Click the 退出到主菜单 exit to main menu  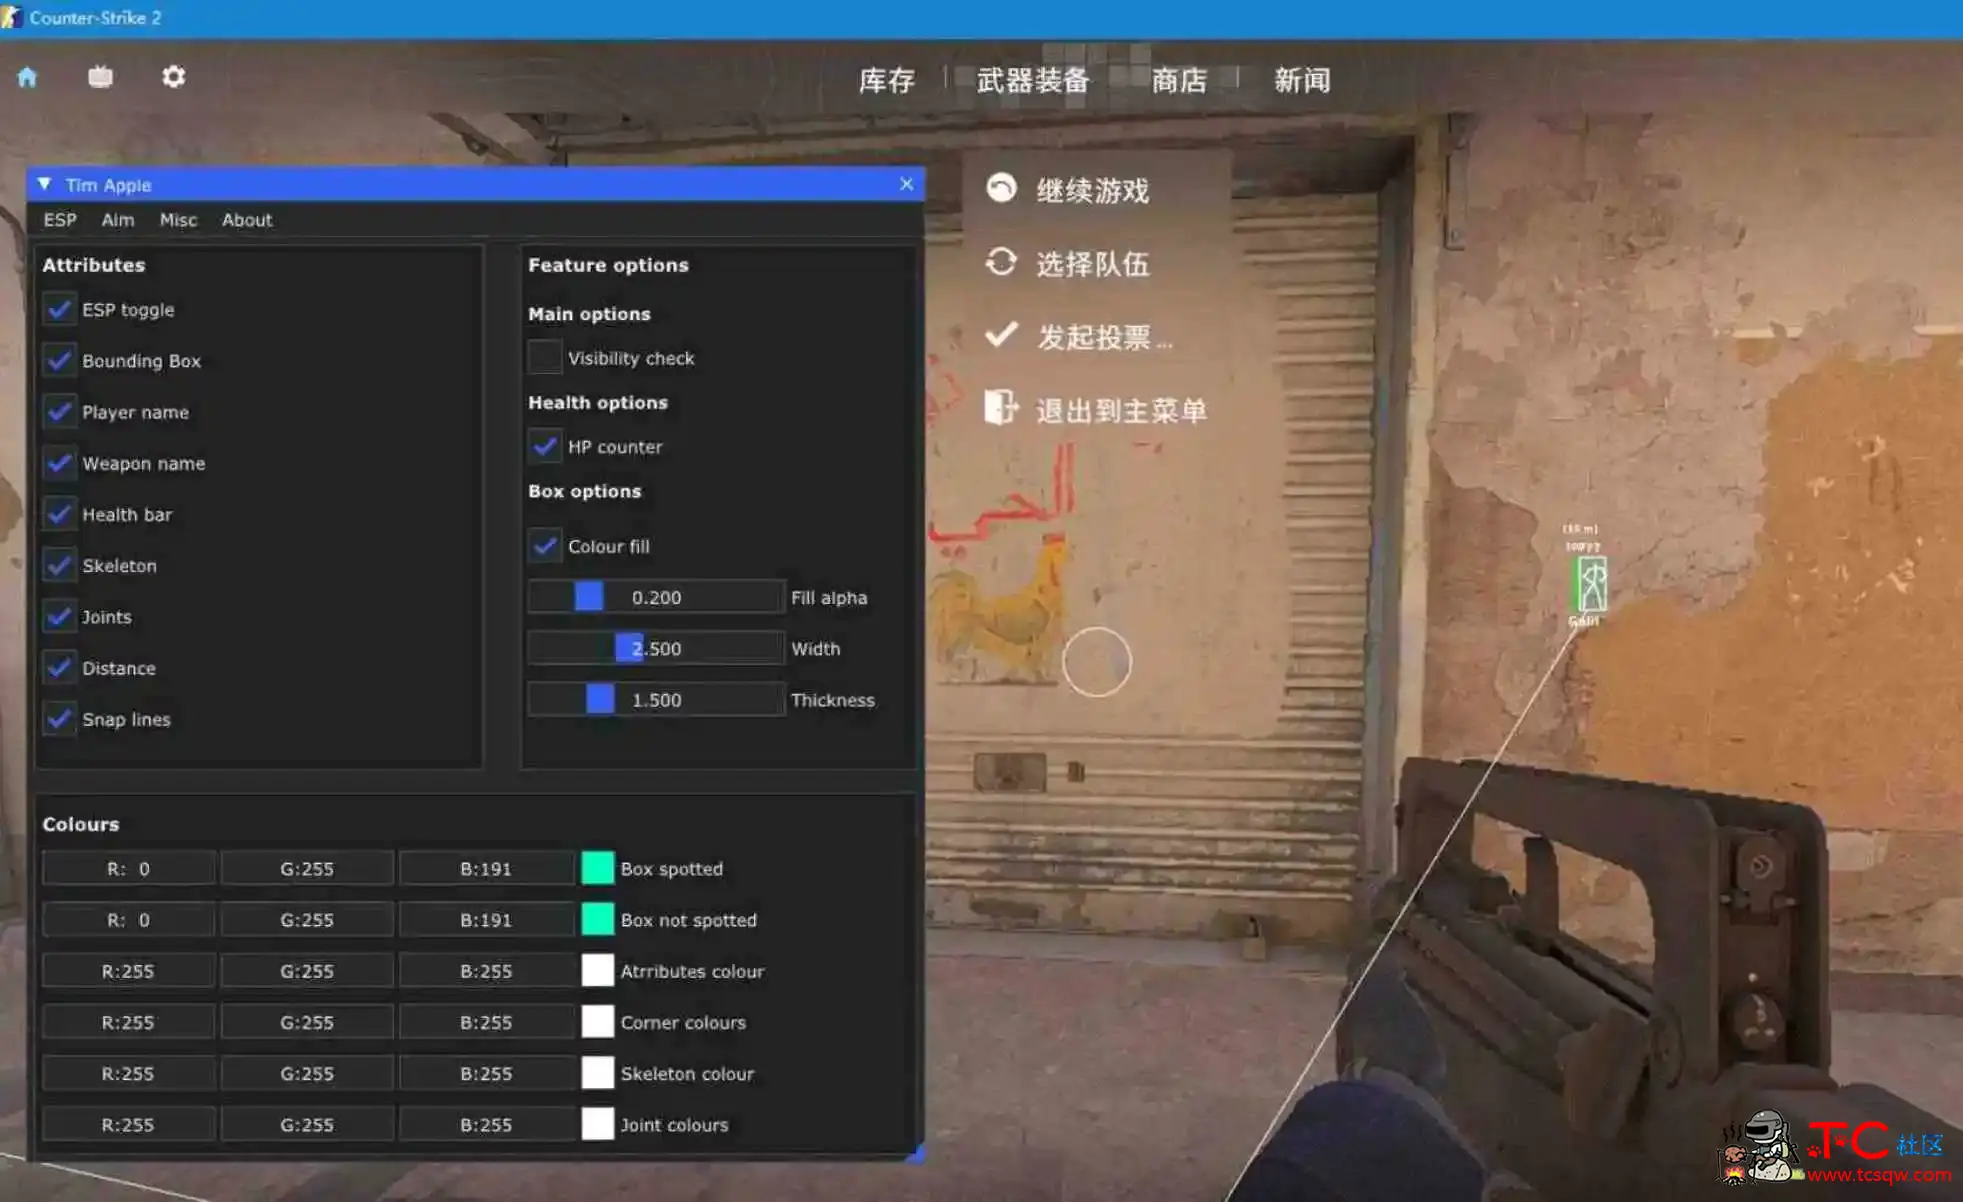tap(1119, 408)
